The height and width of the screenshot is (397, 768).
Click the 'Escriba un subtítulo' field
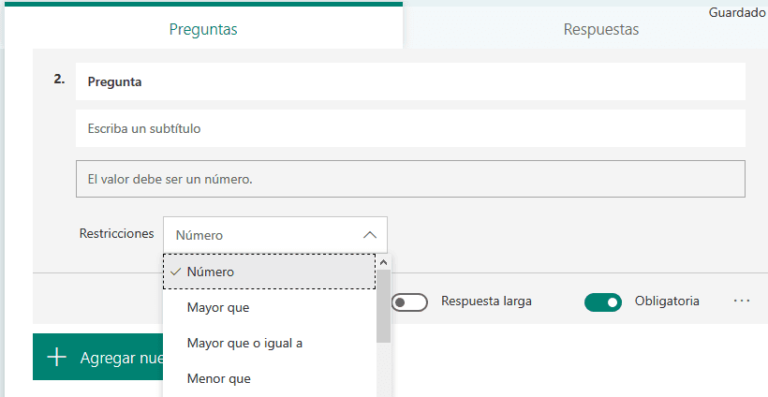410,128
